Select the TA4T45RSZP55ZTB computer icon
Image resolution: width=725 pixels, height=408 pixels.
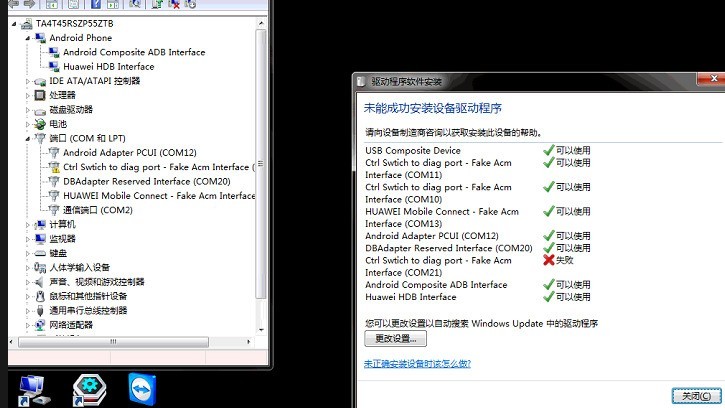point(26,24)
